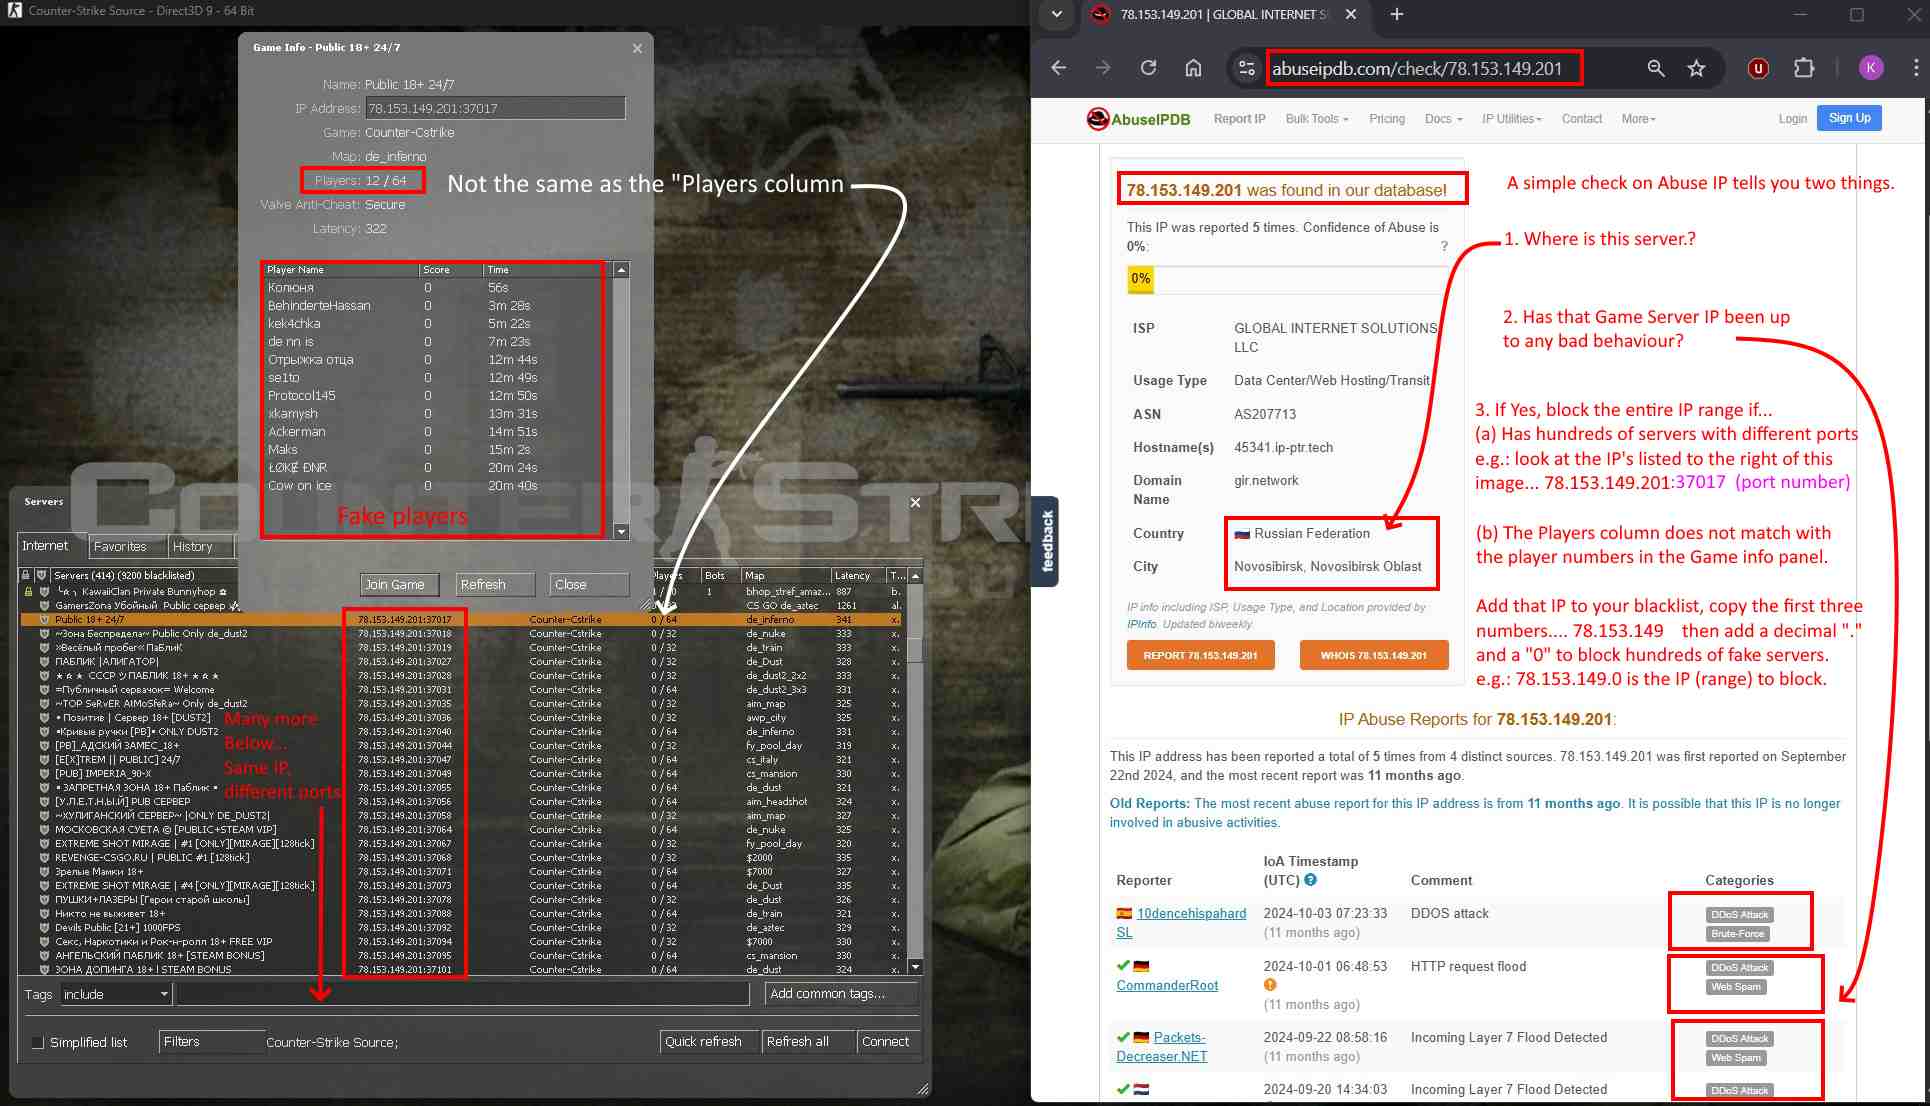Click the browser reload icon

[1148, 68]
